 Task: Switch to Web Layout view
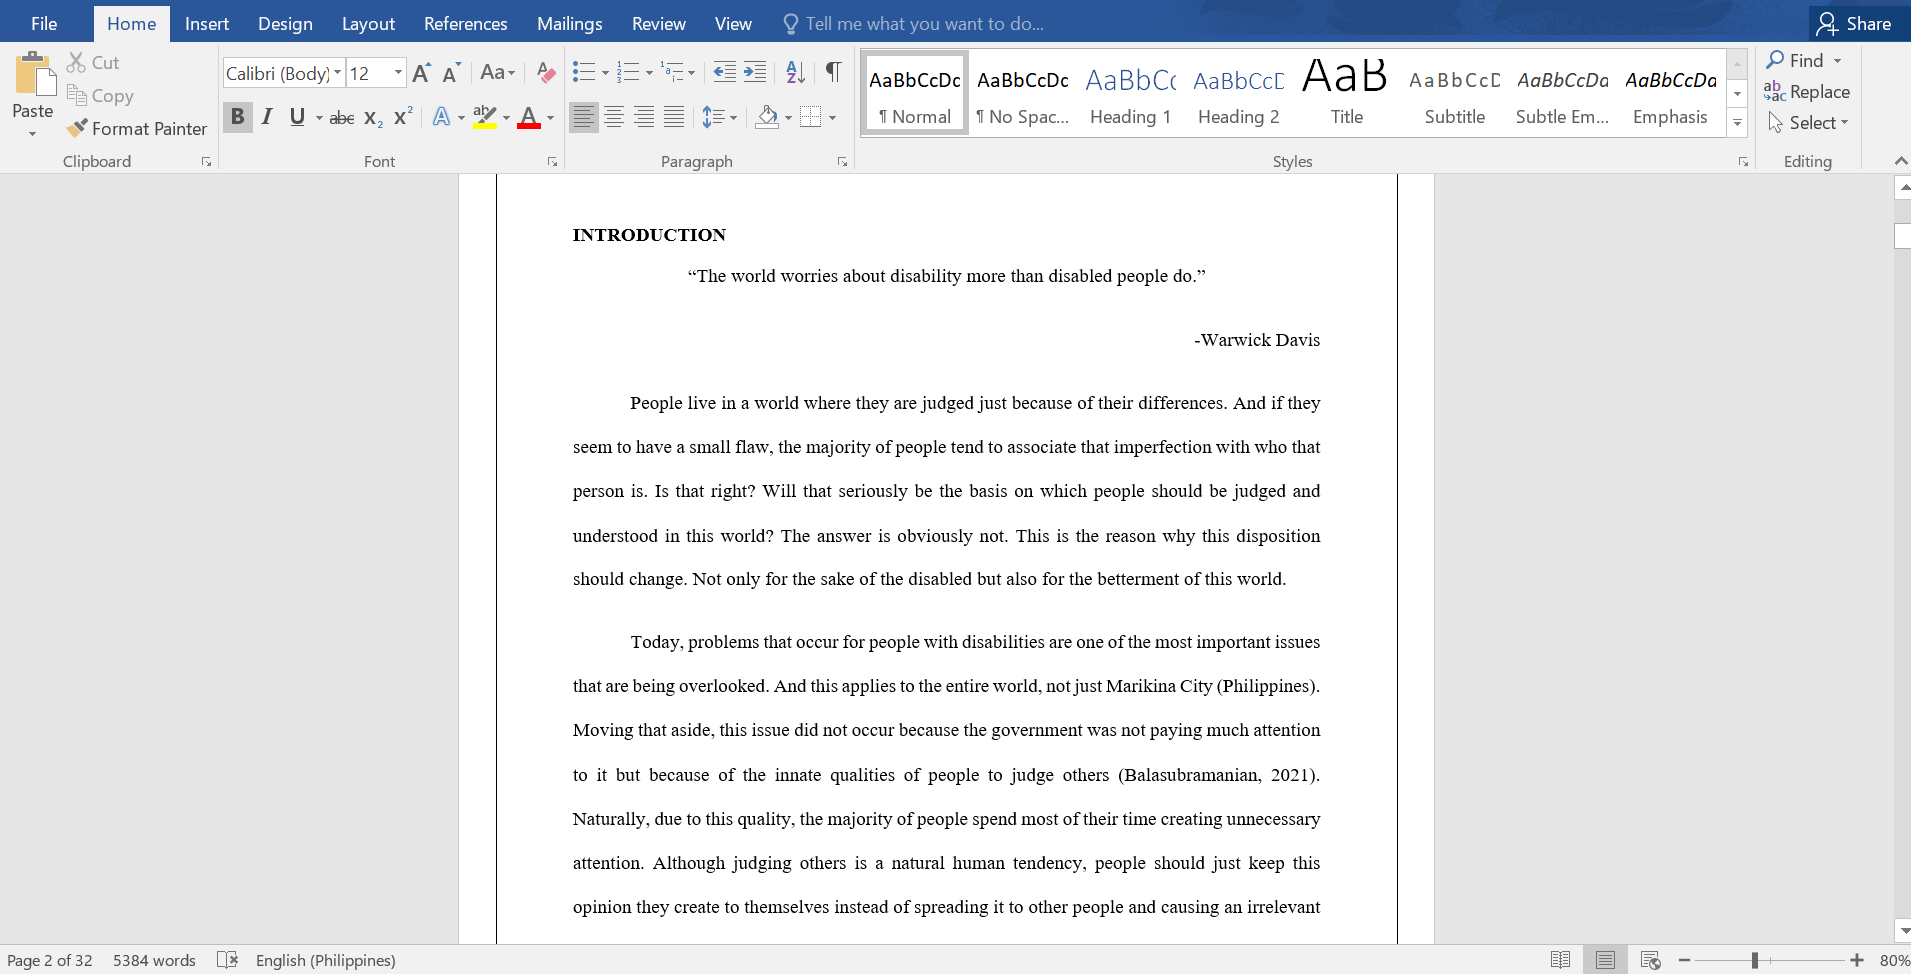pyautogui.click(x=1650, y=960)
